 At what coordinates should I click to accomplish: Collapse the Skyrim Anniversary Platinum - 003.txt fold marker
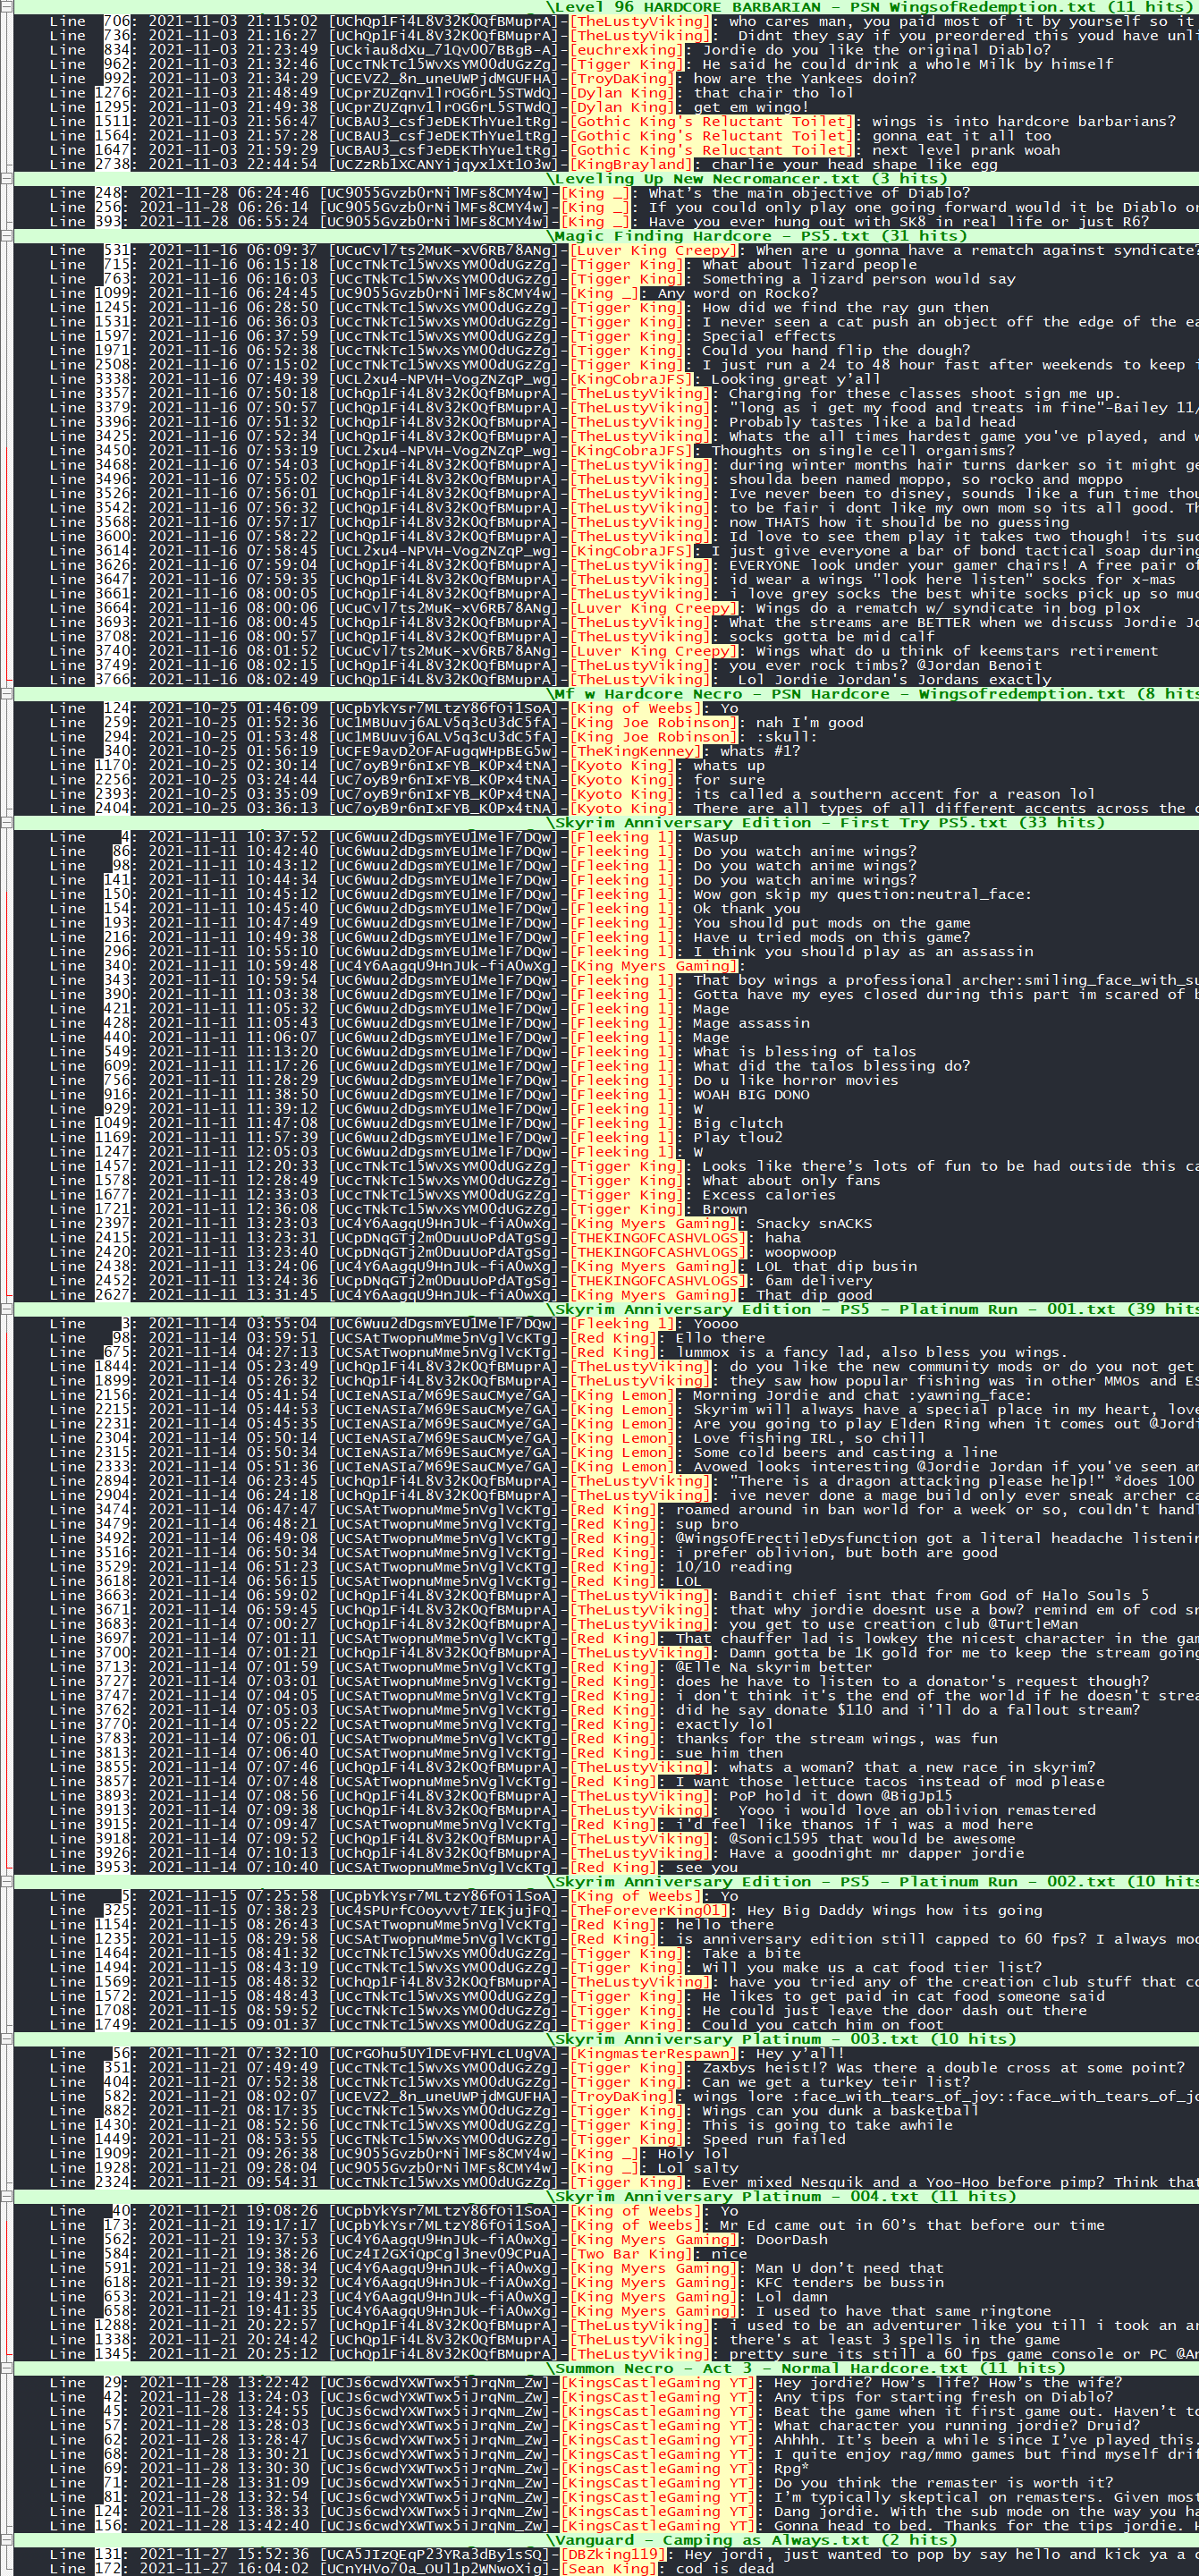click(x=6, y=2039)
